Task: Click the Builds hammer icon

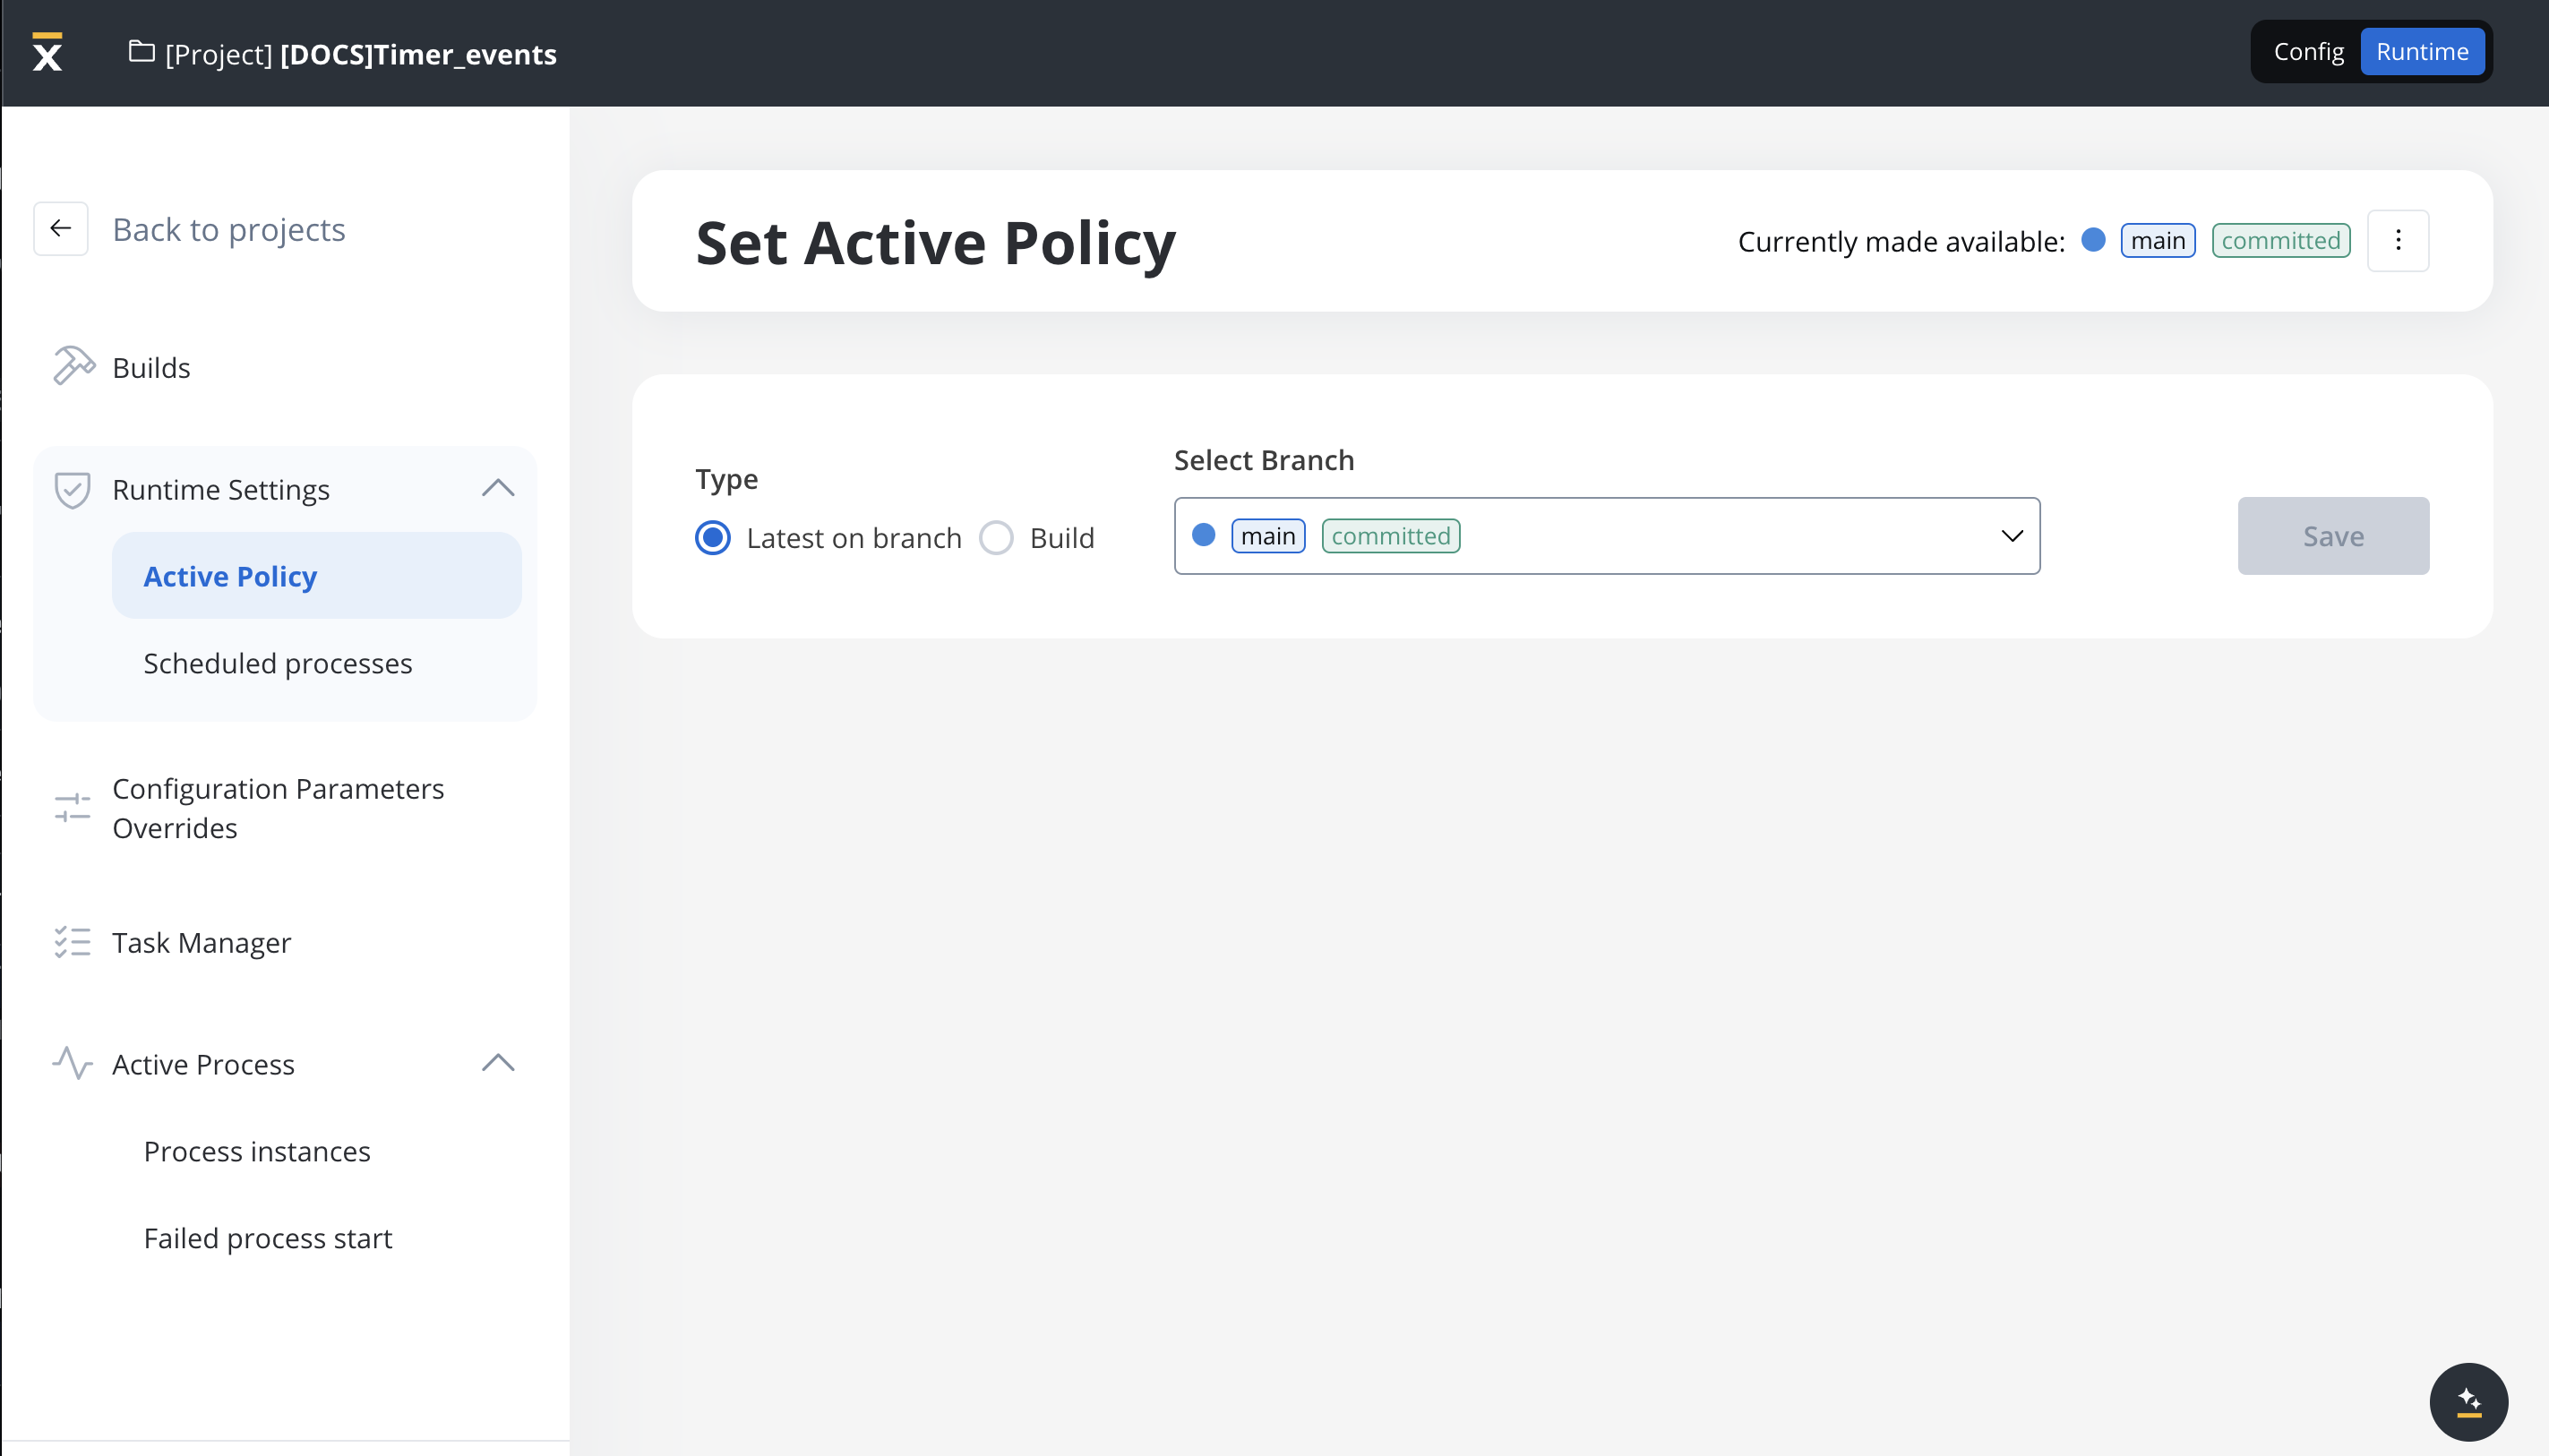Action: point(73,366)
